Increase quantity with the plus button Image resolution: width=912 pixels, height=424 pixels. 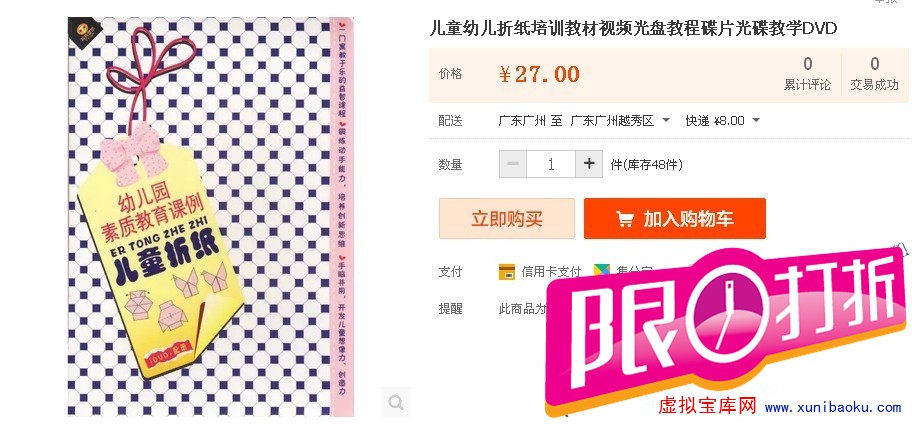click(x=589, y=164)
